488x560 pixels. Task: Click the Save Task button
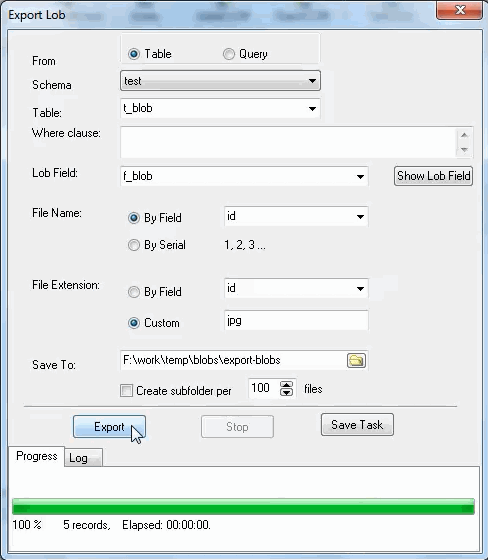(357, 425)
